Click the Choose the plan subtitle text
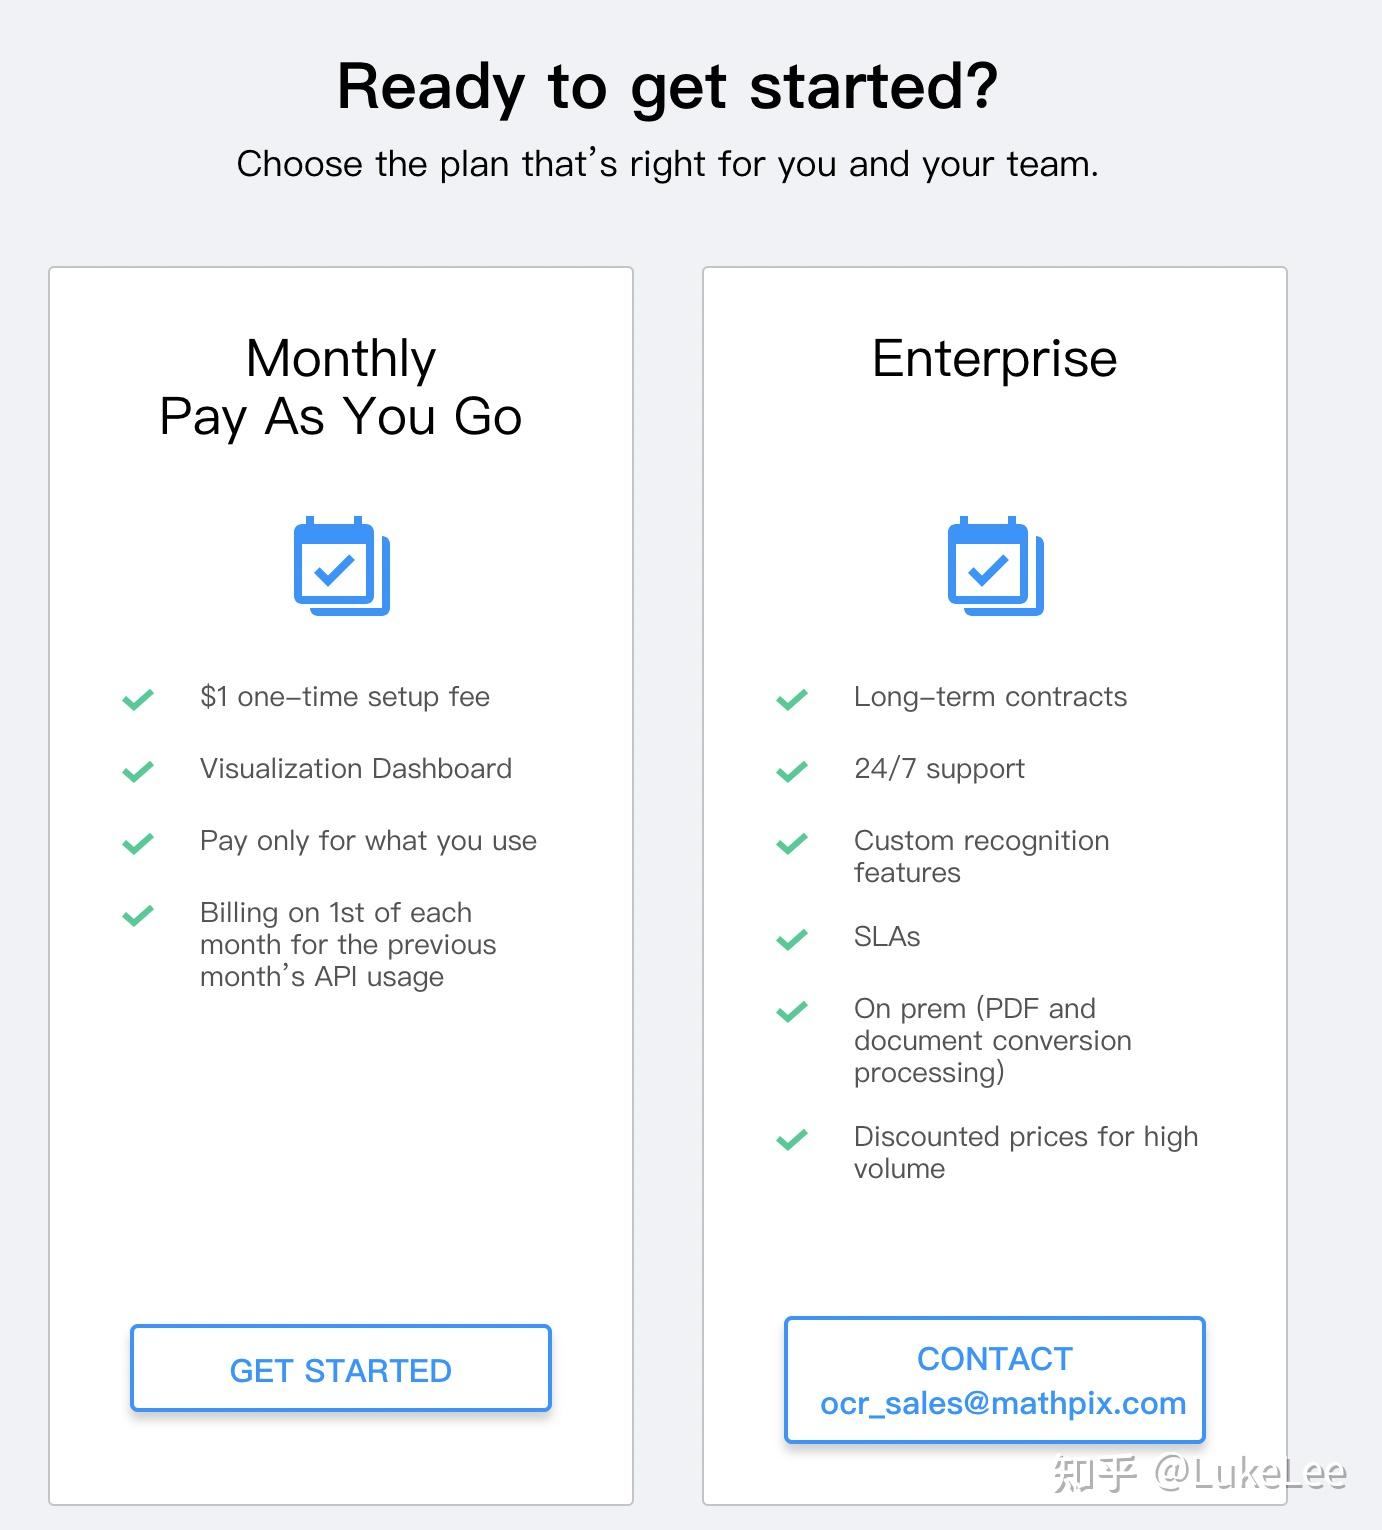 (667, 164)
